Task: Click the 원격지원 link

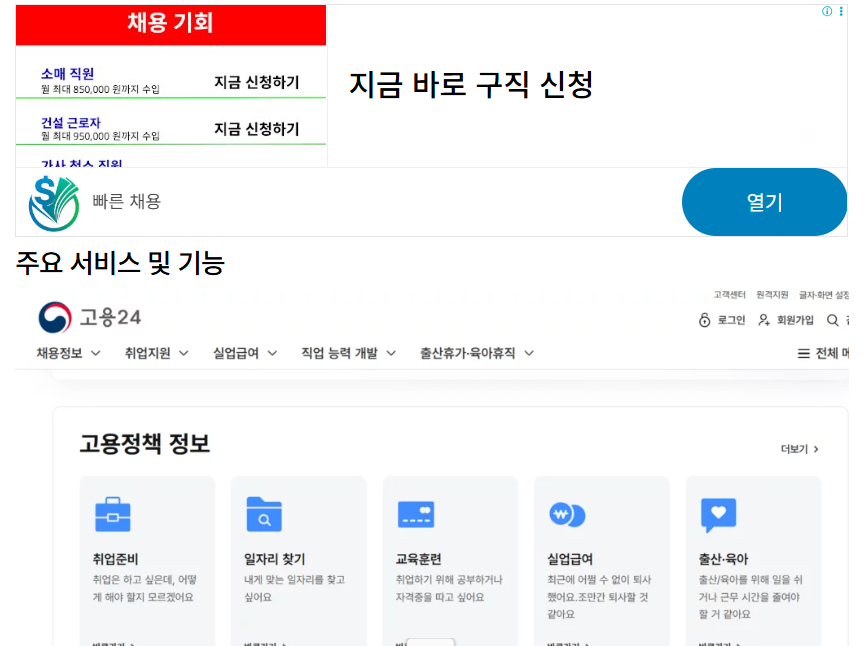Action: [x=772, y=295]
